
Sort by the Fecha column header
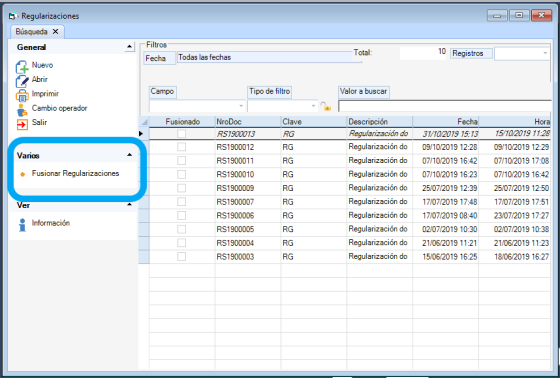[445, 122]
